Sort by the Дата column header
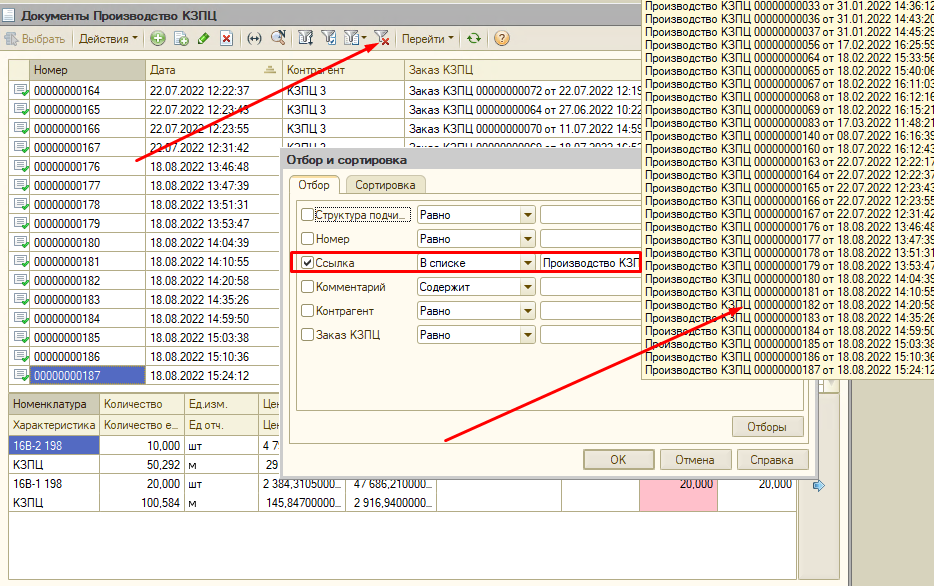Image resolution: width=934 pixels, height=586 pixels. click(x=213, y=70)
